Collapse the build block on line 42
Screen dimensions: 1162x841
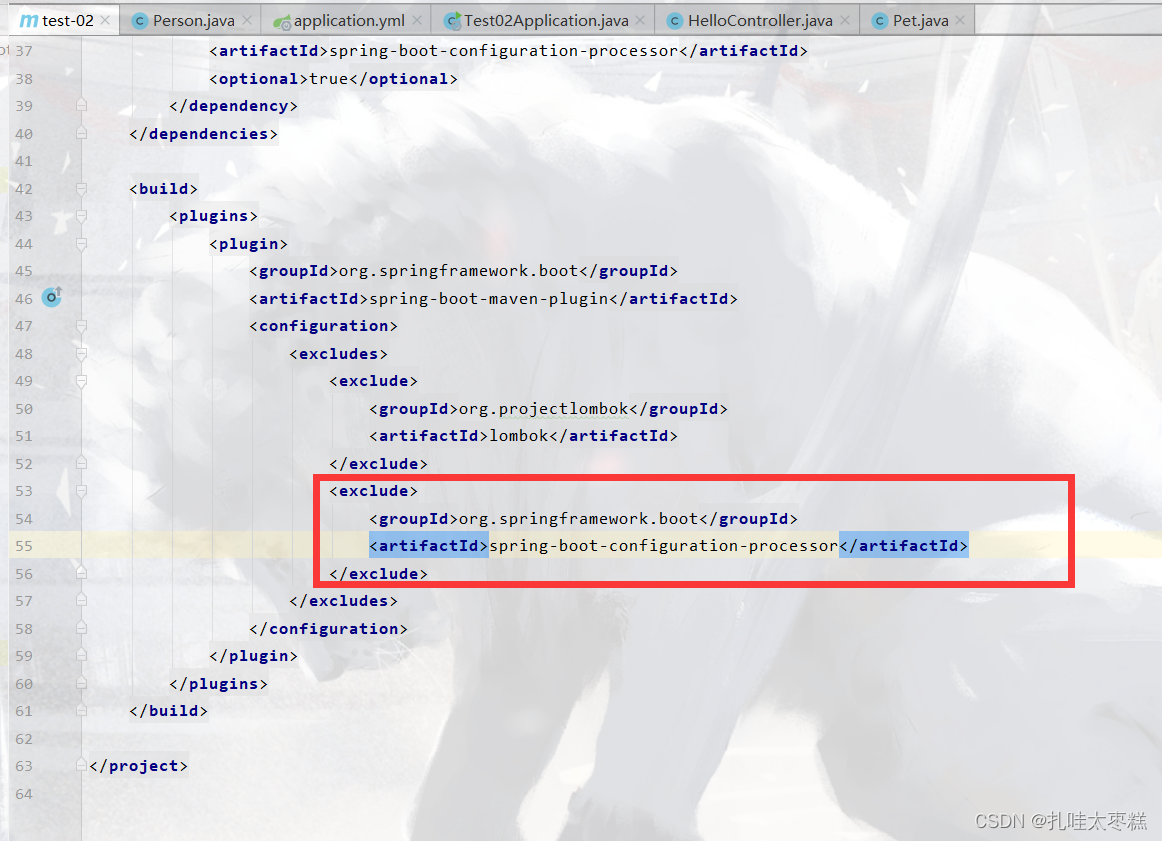[x=82, y=189]
